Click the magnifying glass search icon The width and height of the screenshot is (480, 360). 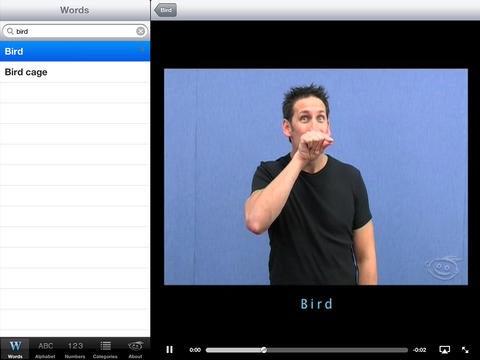point(10,31)
